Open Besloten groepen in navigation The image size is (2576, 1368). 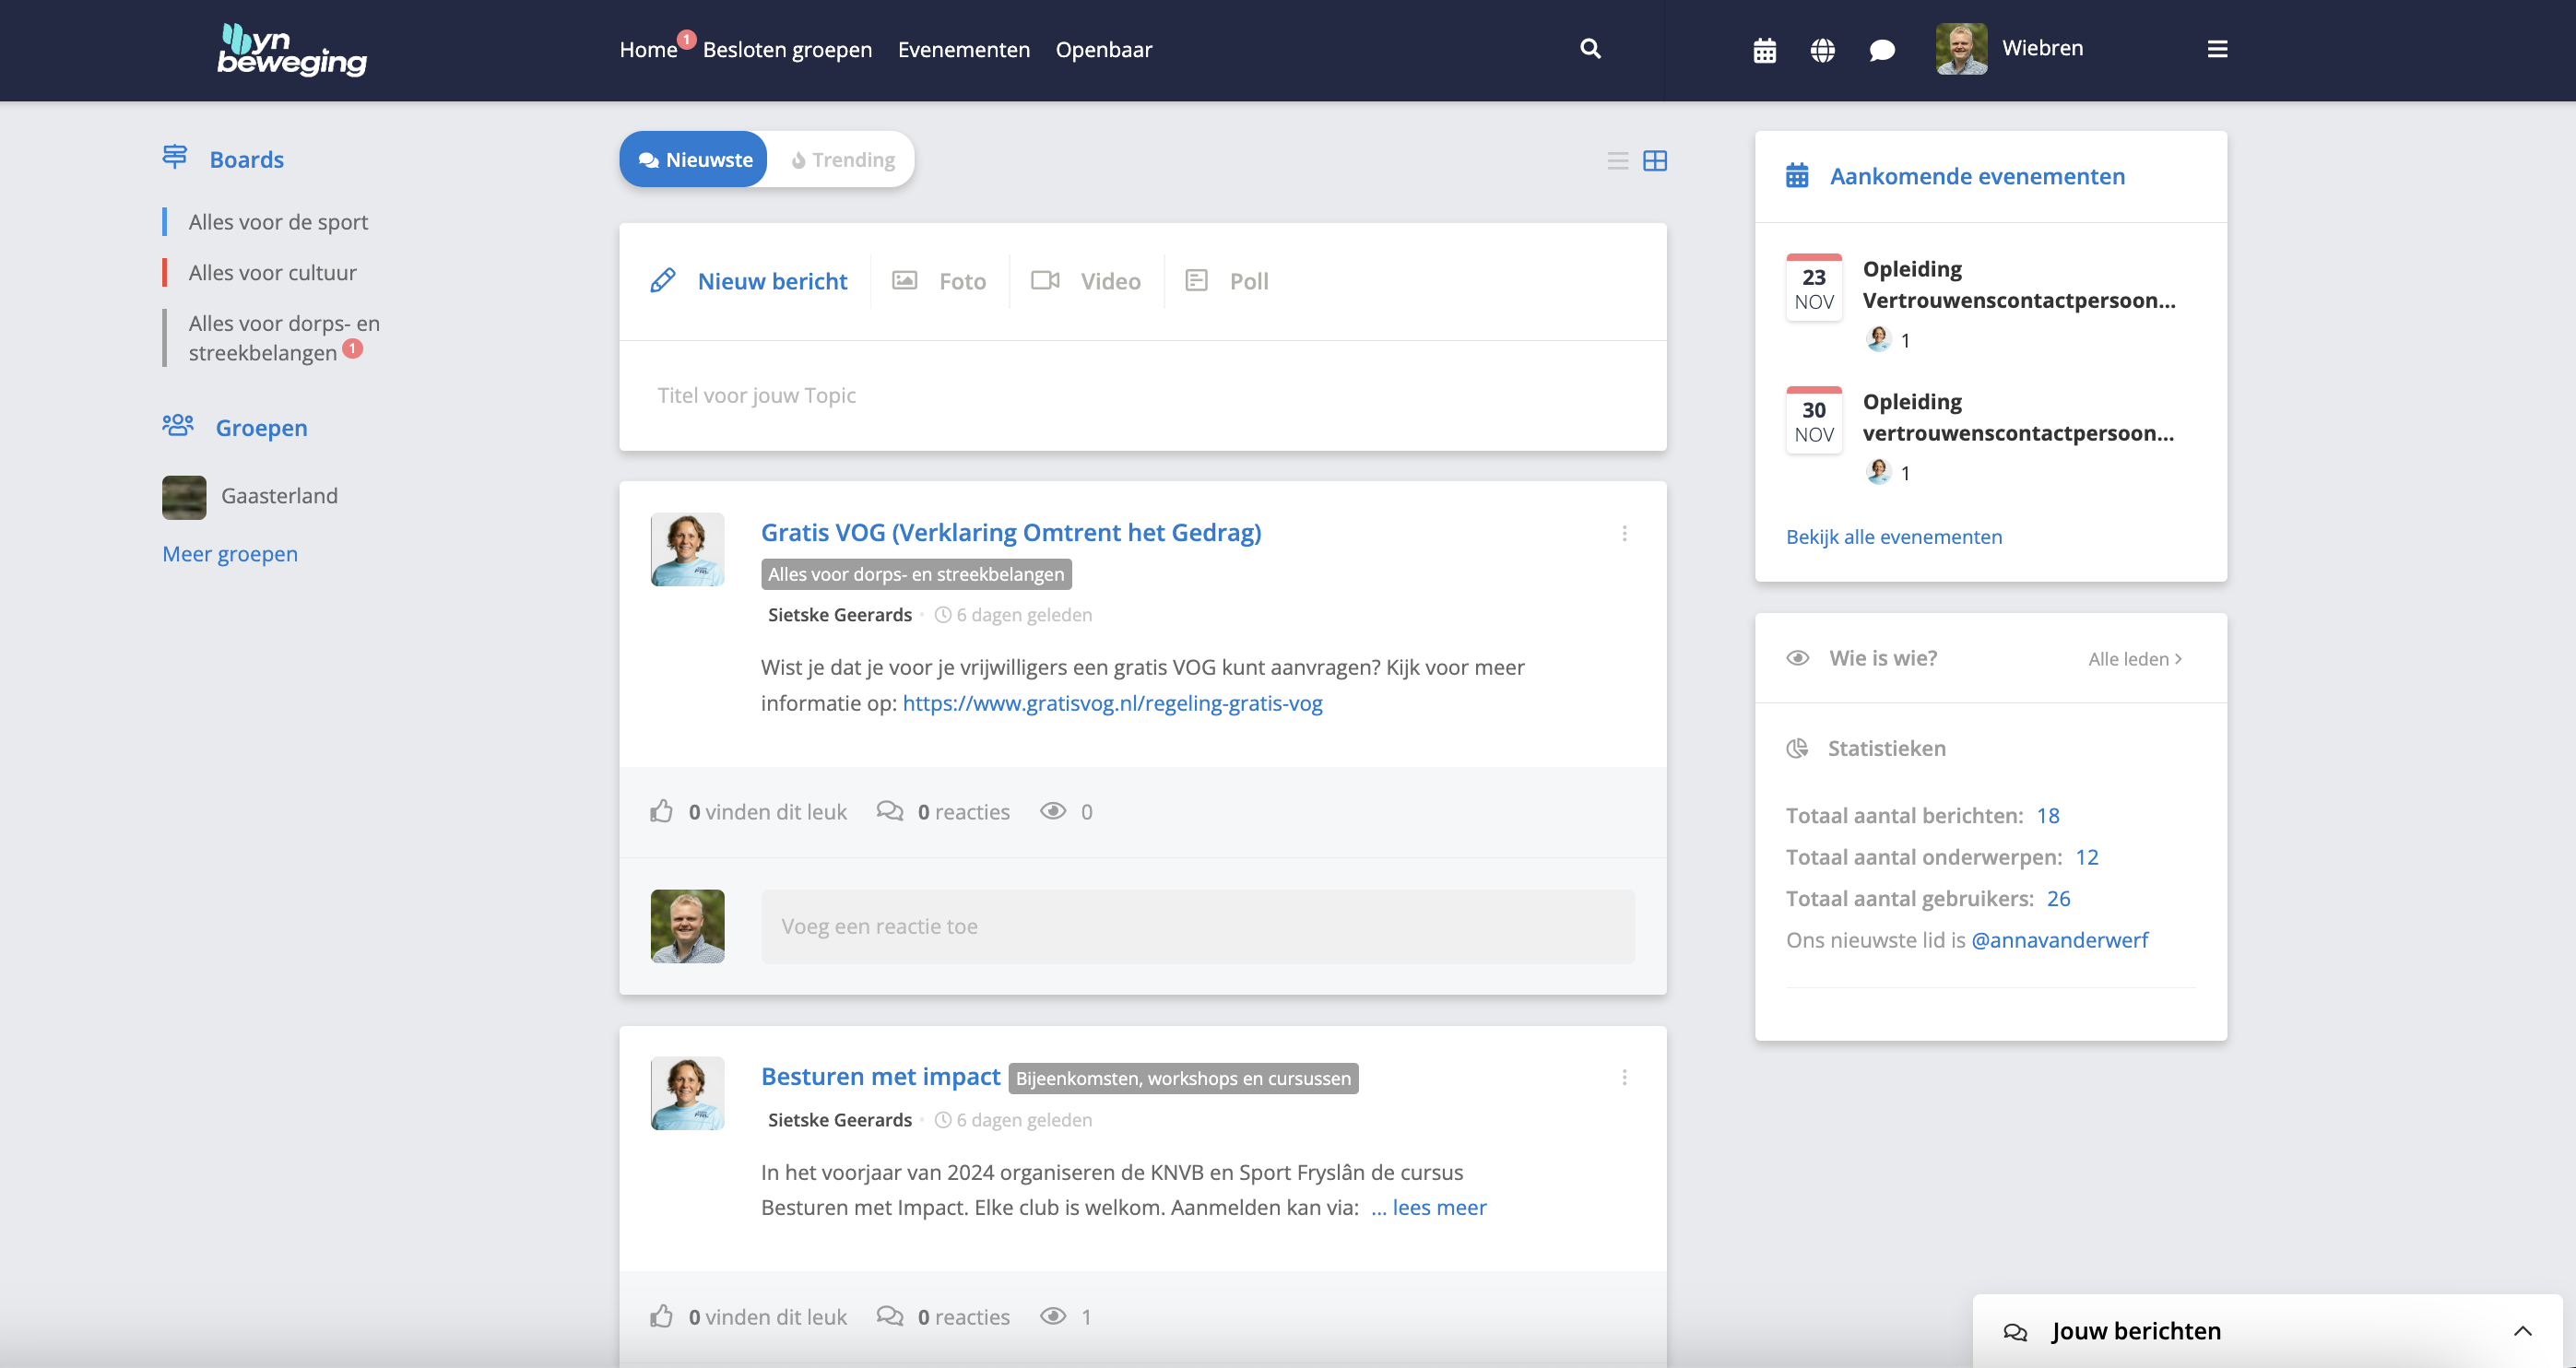pyautogui.click(x=787, y=49)
